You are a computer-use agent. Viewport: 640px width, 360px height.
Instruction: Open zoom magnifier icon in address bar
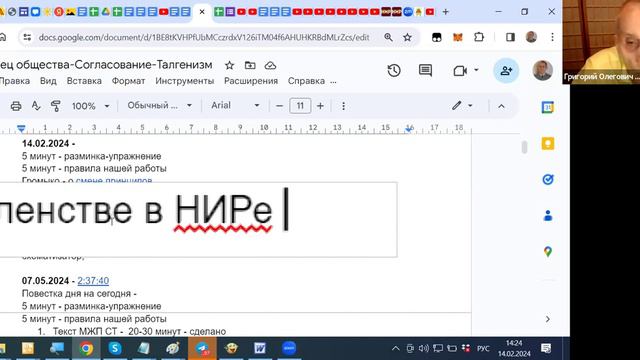(388, 37)
